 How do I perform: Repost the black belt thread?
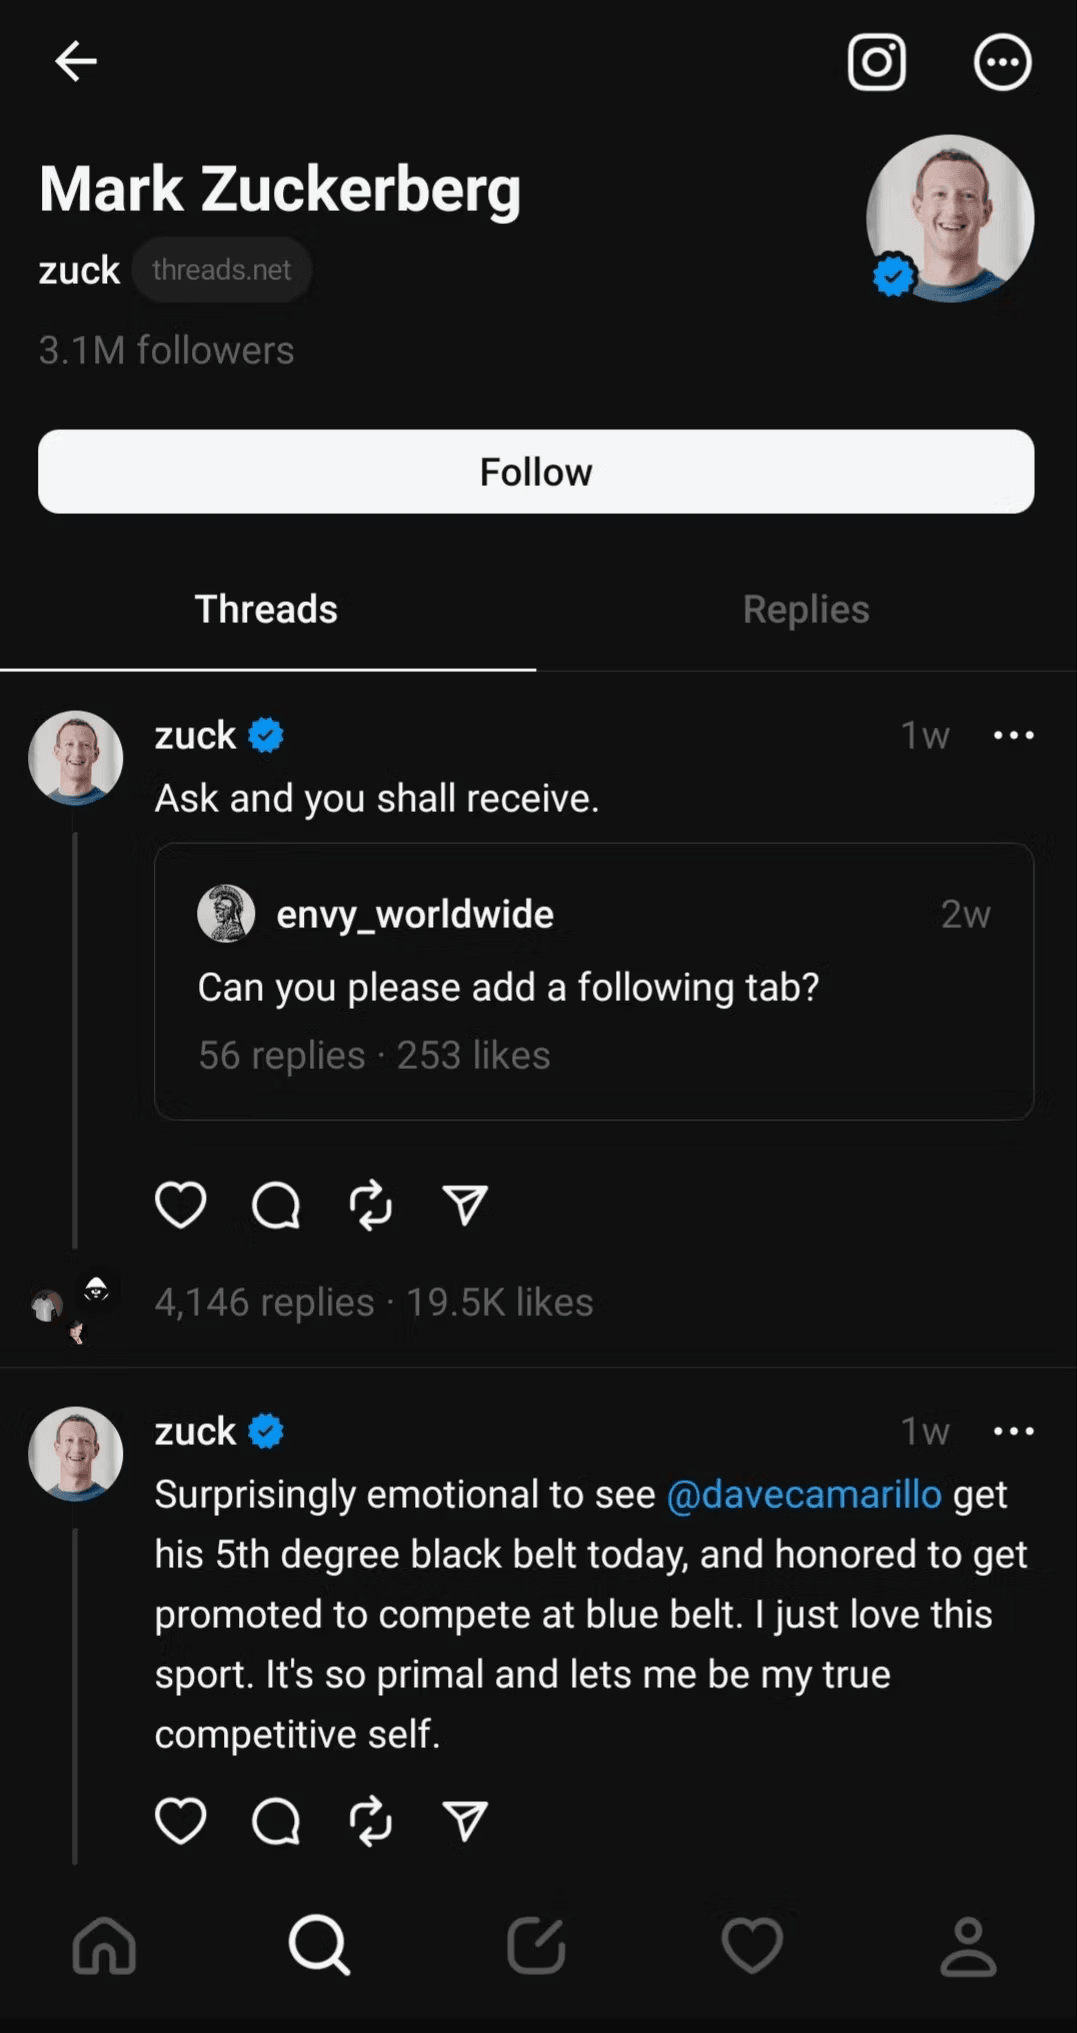370,1820
